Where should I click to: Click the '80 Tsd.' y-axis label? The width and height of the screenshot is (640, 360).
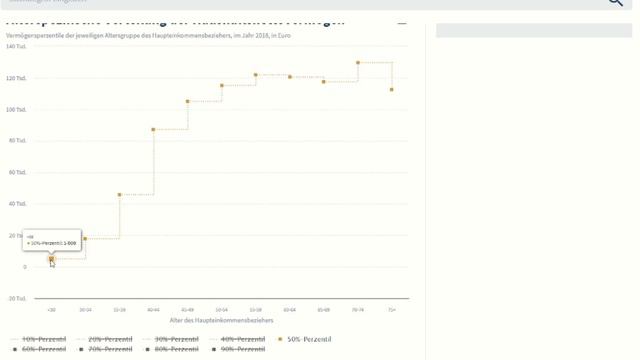point(18,140)
